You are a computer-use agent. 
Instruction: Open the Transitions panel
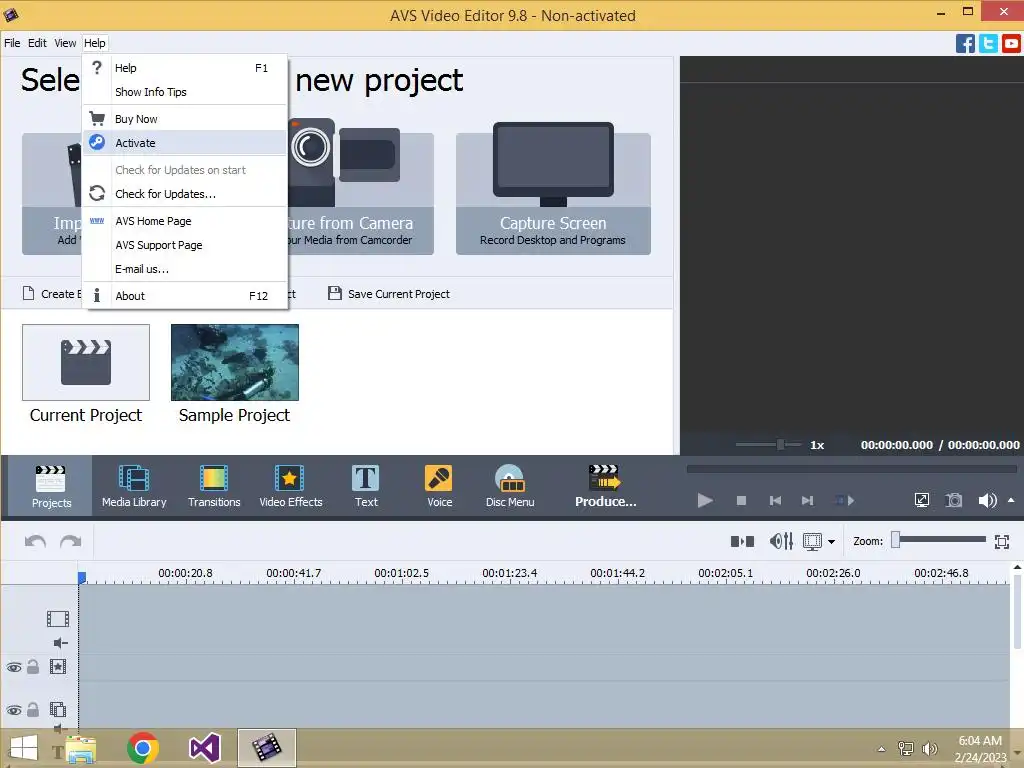(214, 486)
